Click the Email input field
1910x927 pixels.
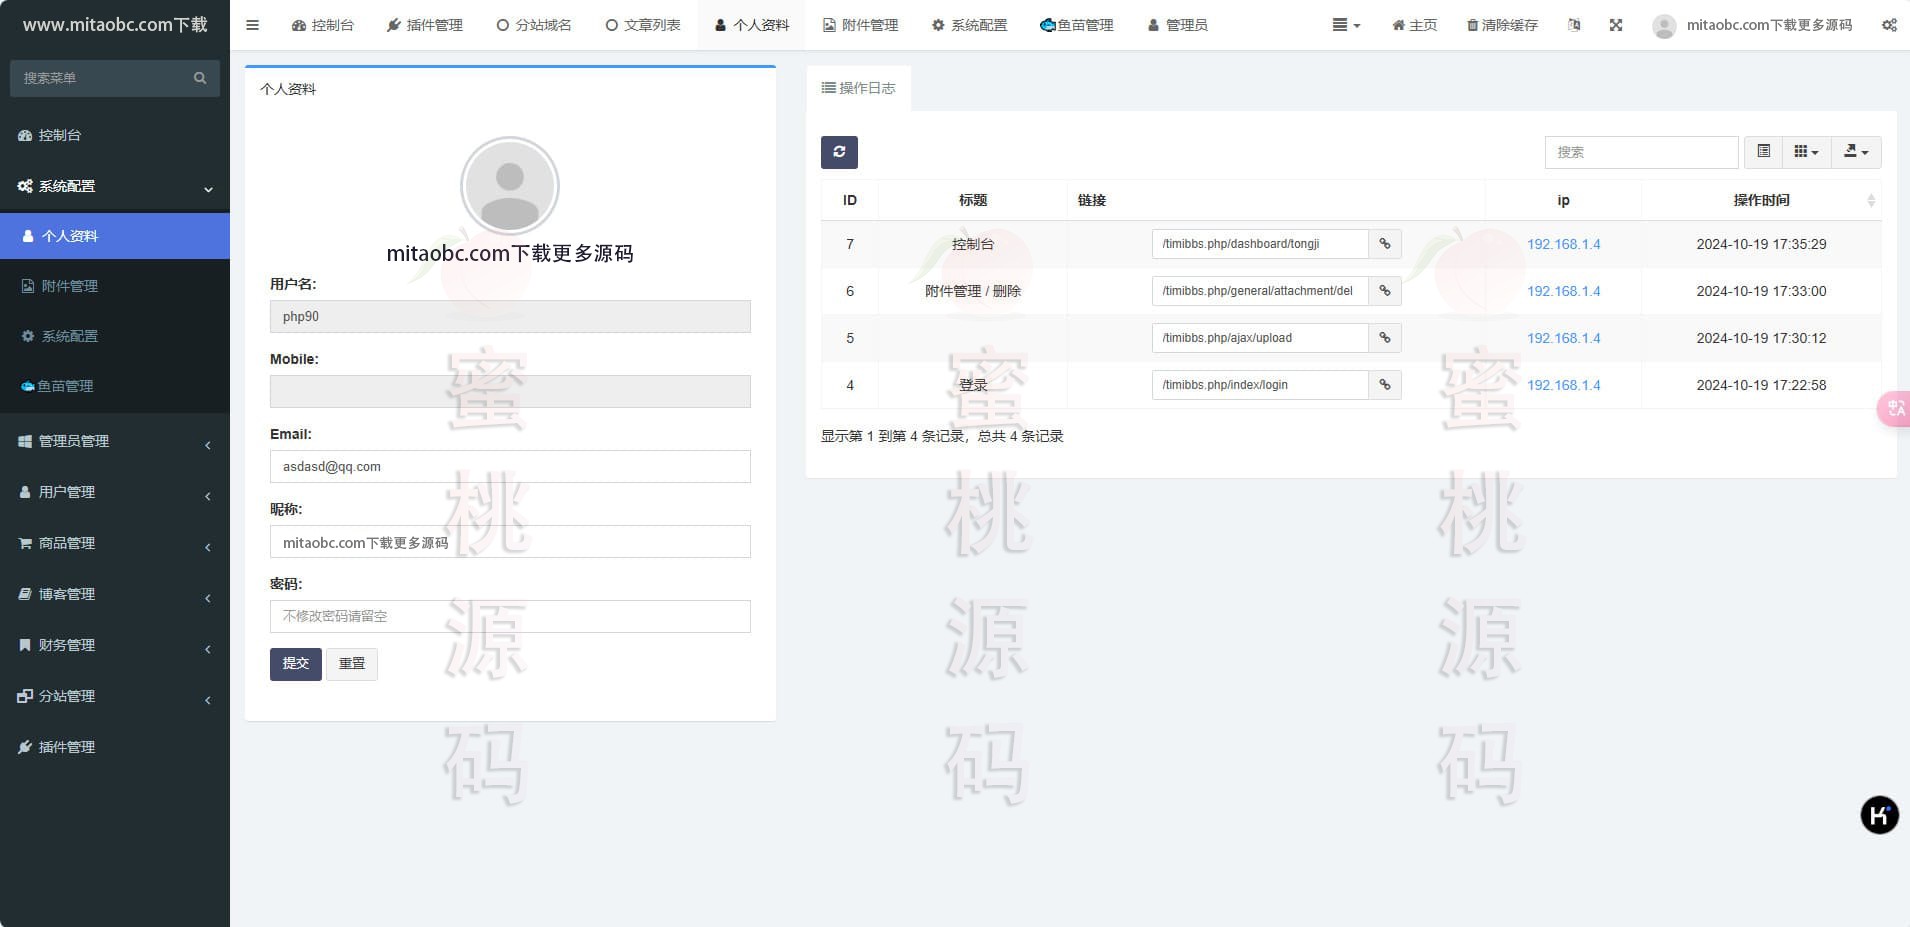point(509,467)
